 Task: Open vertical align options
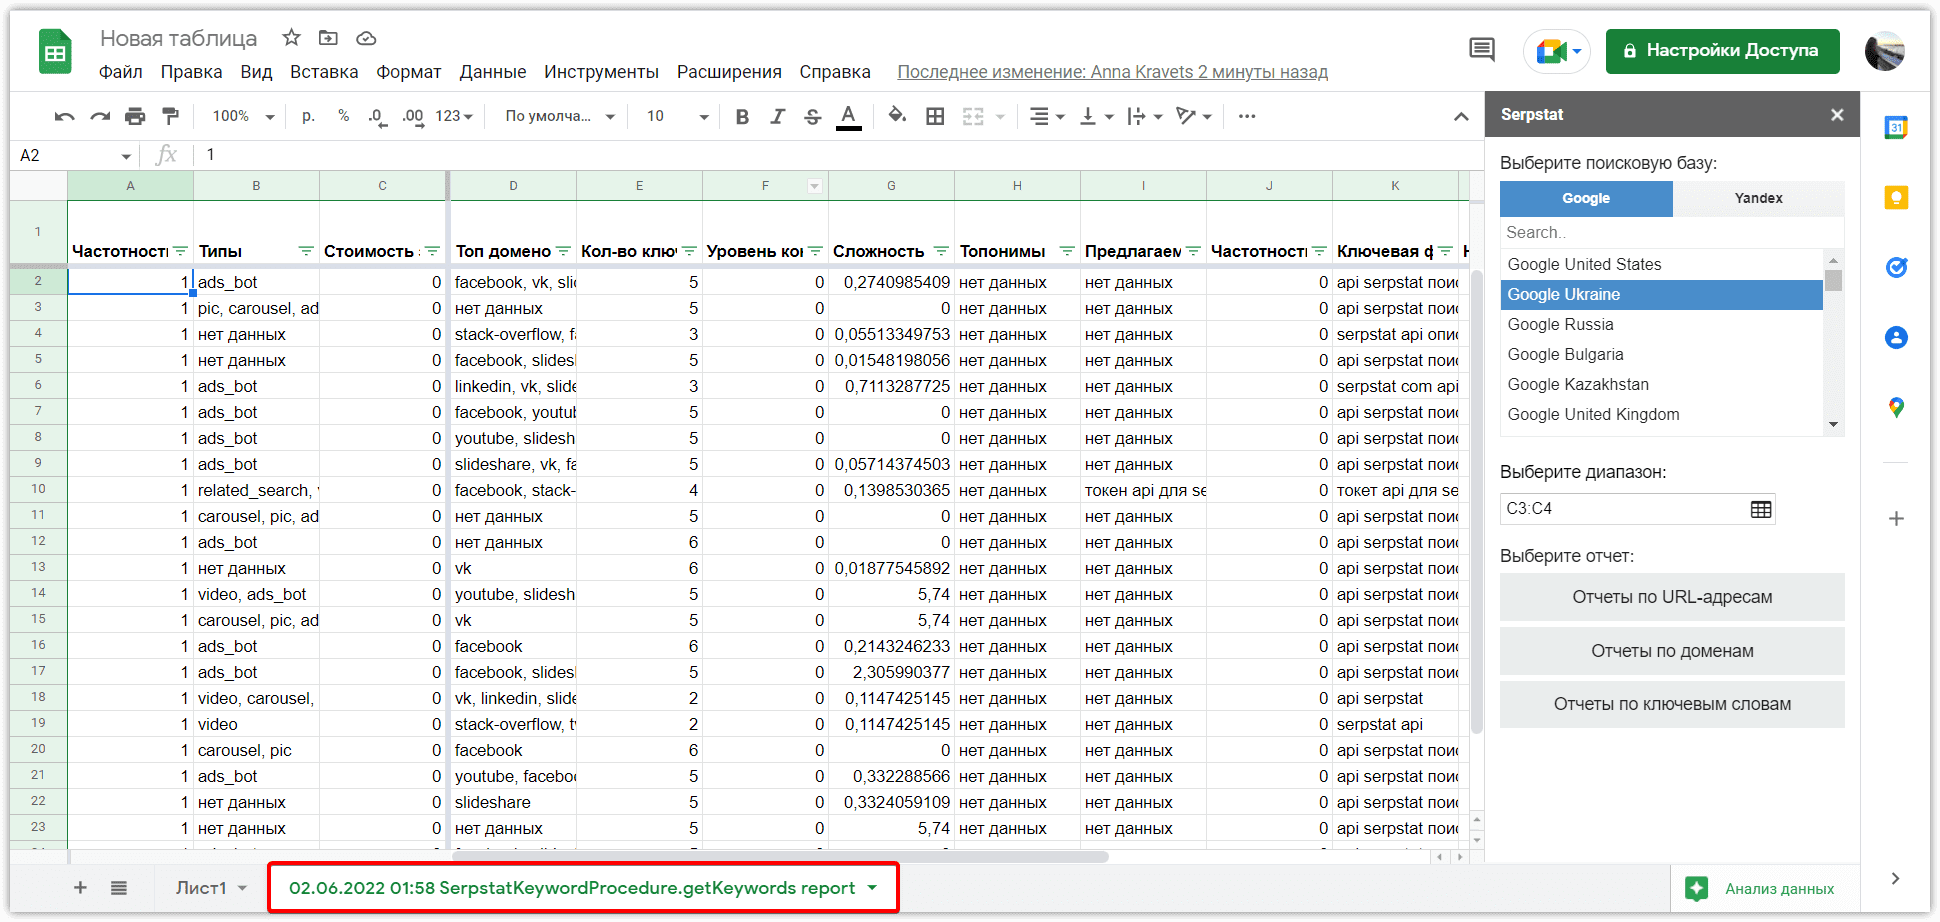1096,117
